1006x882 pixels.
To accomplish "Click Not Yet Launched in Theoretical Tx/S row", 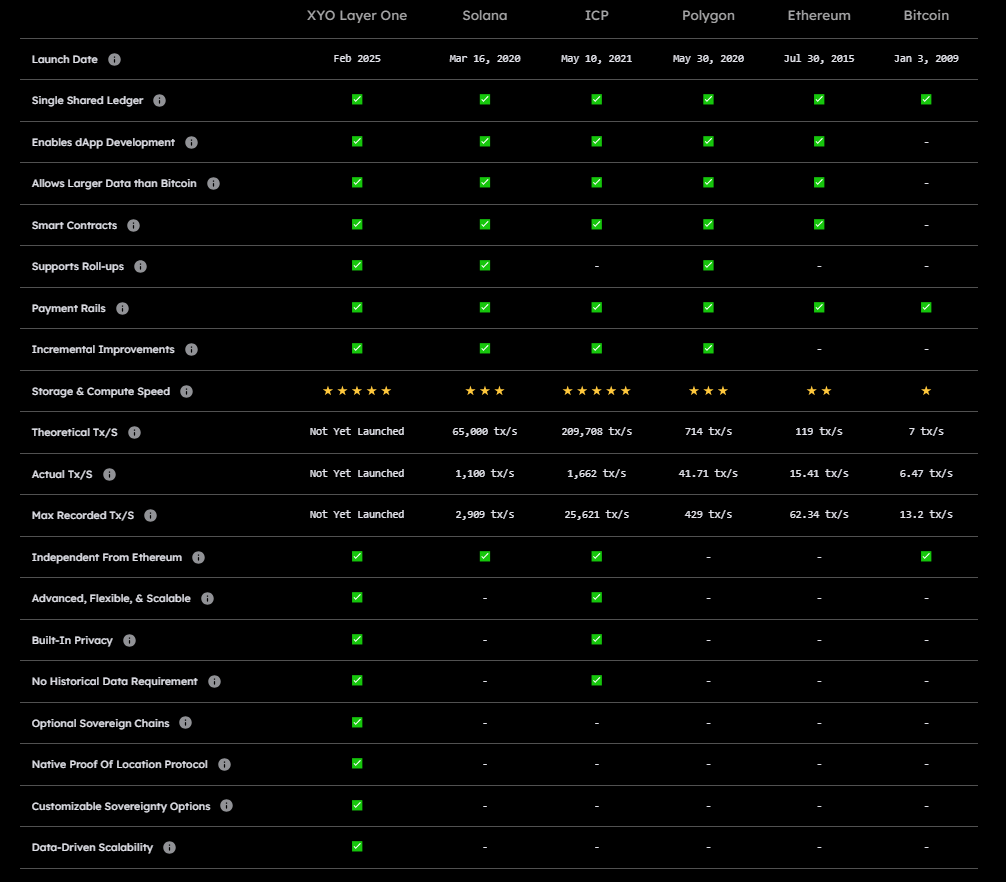I will tap(357, 432).
